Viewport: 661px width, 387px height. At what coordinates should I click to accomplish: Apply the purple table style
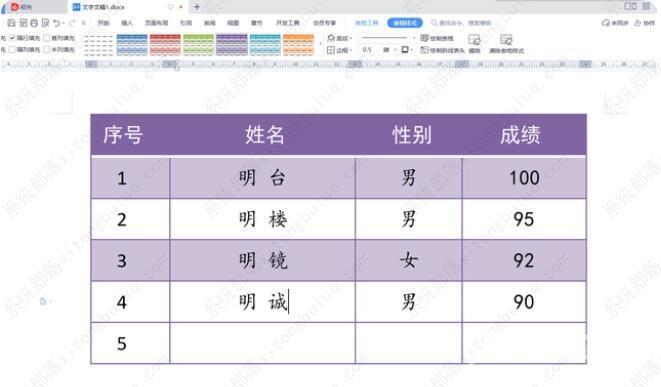tap(232, 45)
